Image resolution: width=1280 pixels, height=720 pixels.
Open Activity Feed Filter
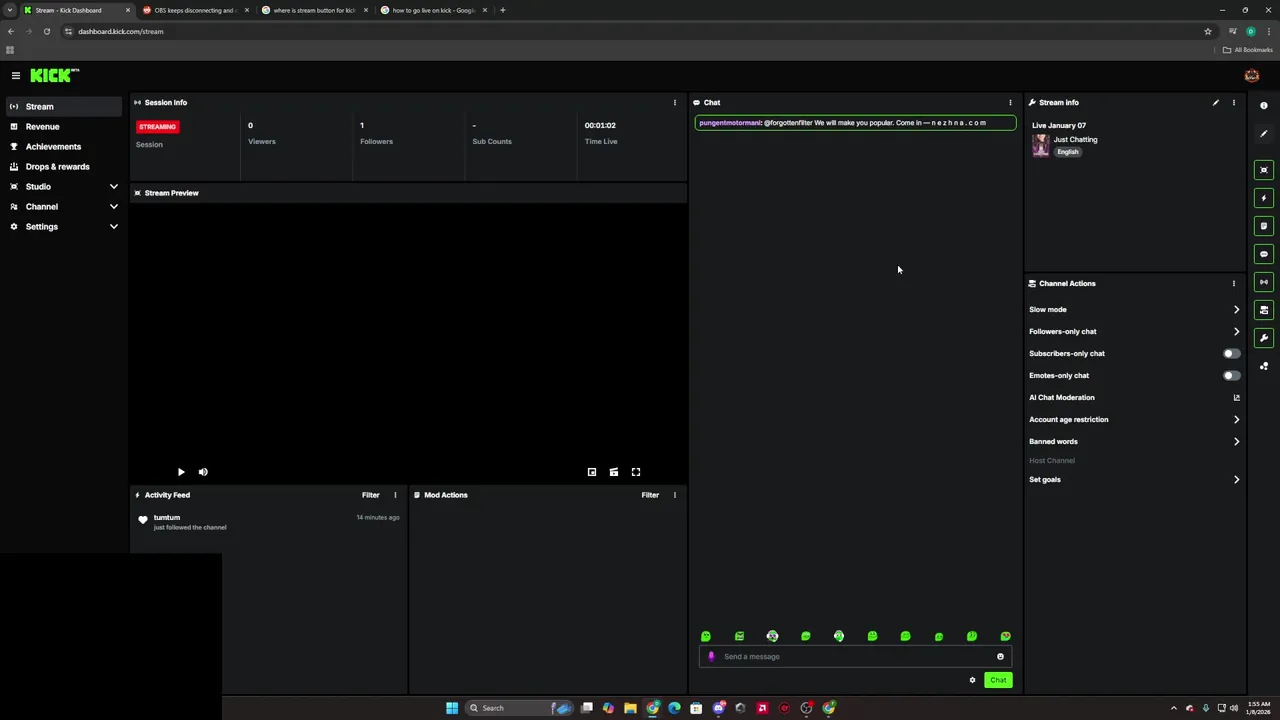tap(370, 495)
